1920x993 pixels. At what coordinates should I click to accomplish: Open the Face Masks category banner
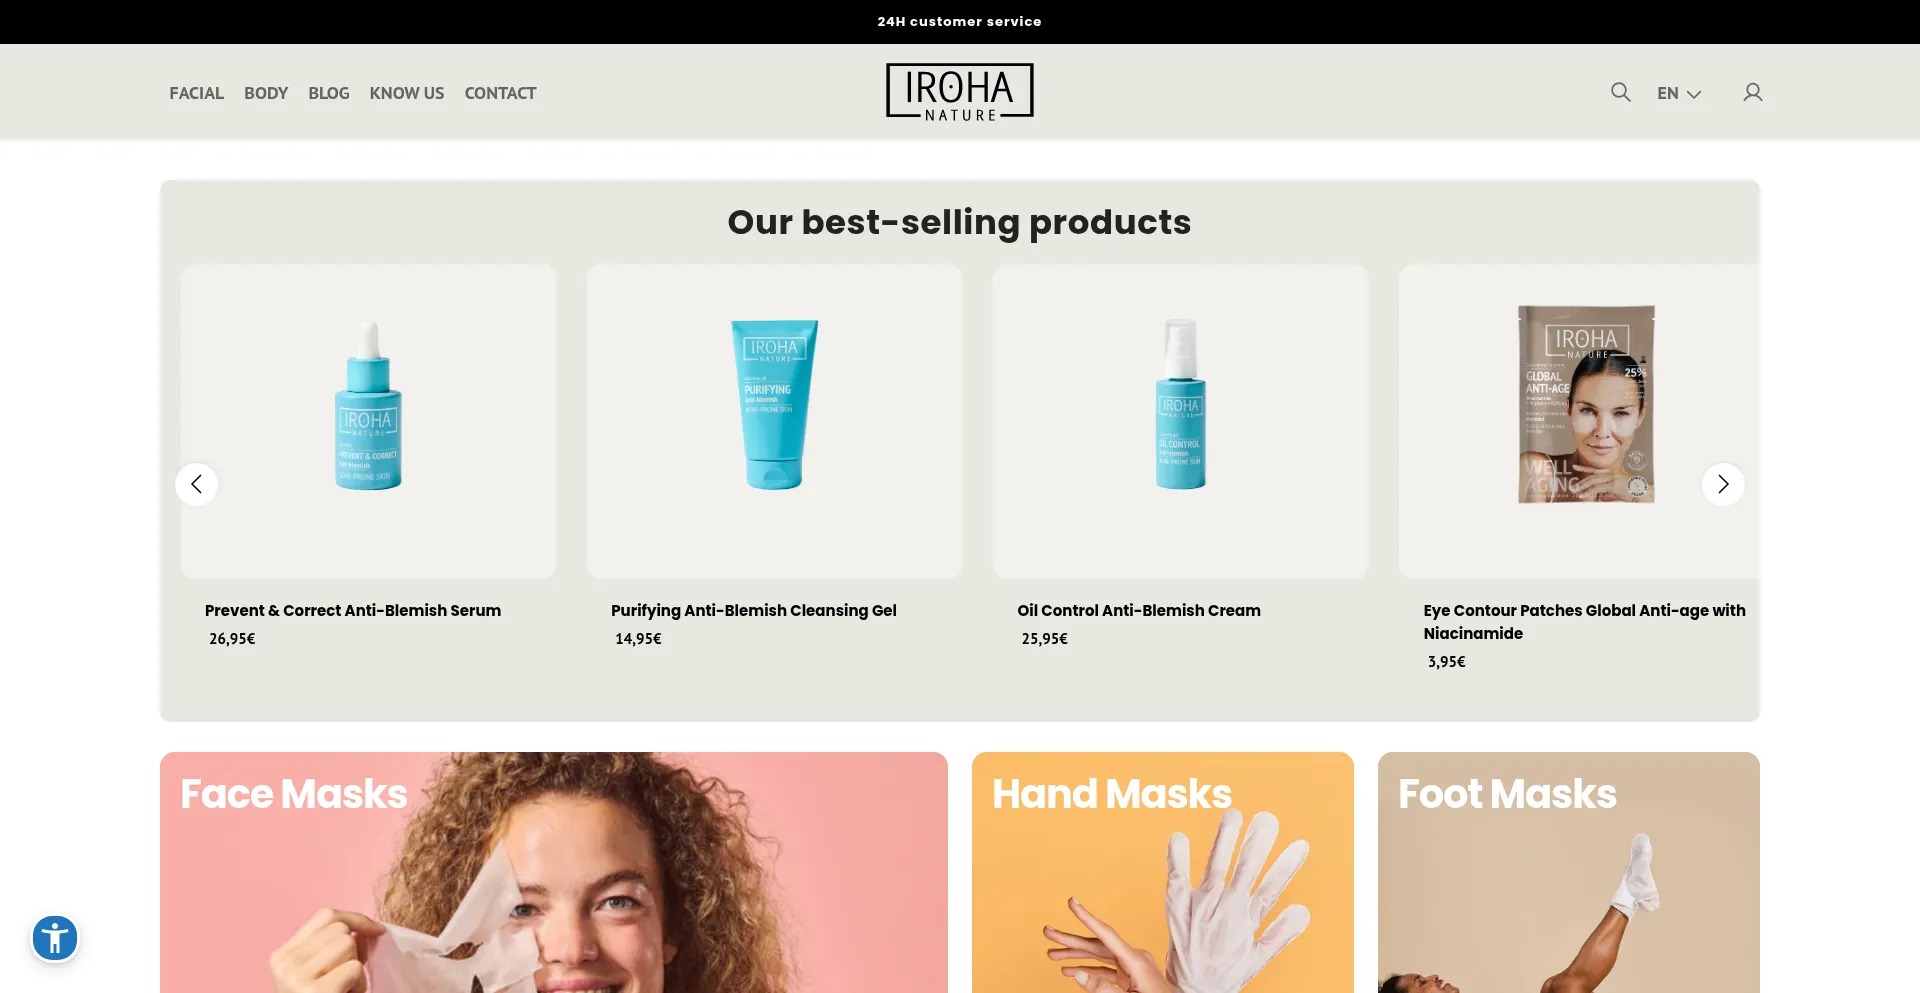(x=554, y=872)
